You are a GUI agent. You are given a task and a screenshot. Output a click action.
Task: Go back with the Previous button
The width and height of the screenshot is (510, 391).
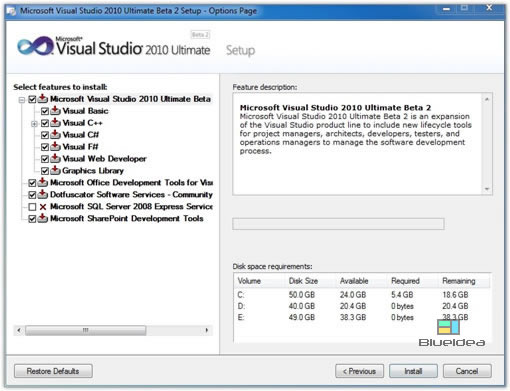[x=359, y=371]
